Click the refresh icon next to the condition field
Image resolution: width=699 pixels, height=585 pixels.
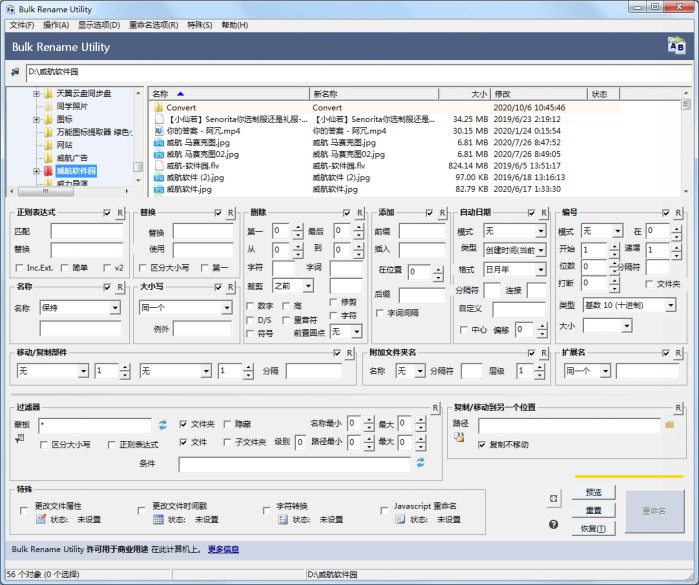(420, 463)
